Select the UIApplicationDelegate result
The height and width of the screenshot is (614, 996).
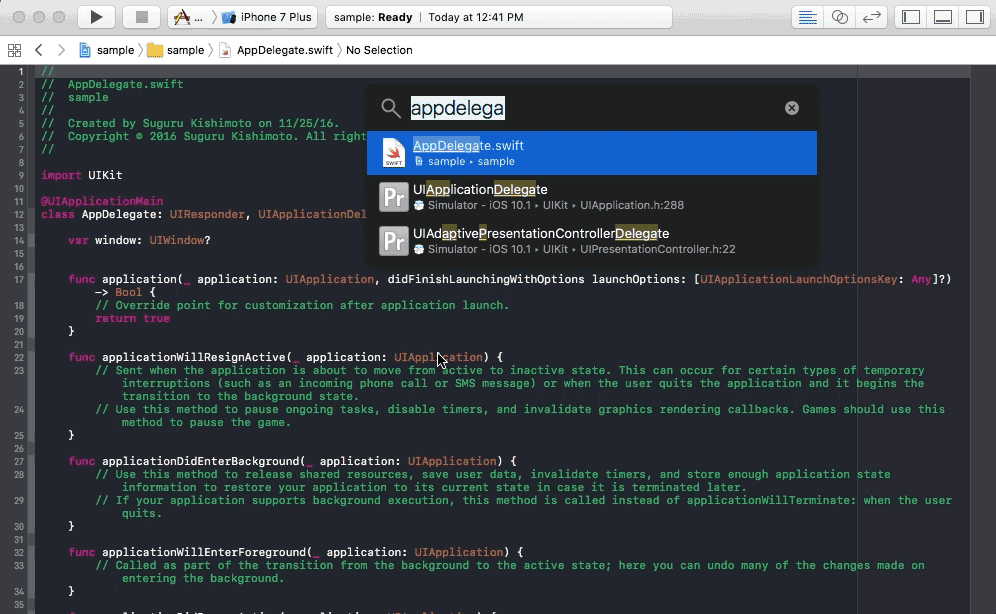(x=592, y=197)
